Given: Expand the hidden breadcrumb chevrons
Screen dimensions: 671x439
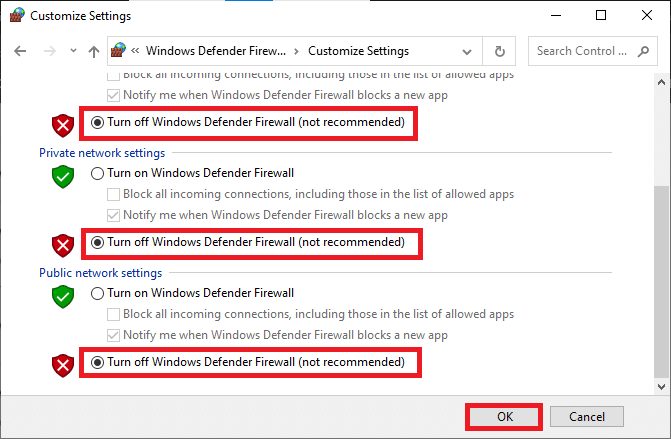Looking at the screenshot, I should pos(135,51).
